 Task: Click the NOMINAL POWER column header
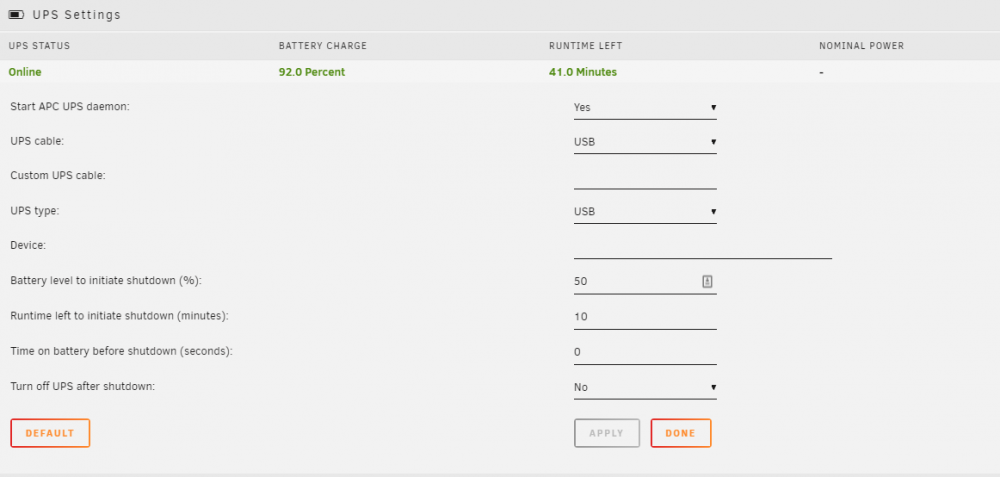[x=862, y=46]
